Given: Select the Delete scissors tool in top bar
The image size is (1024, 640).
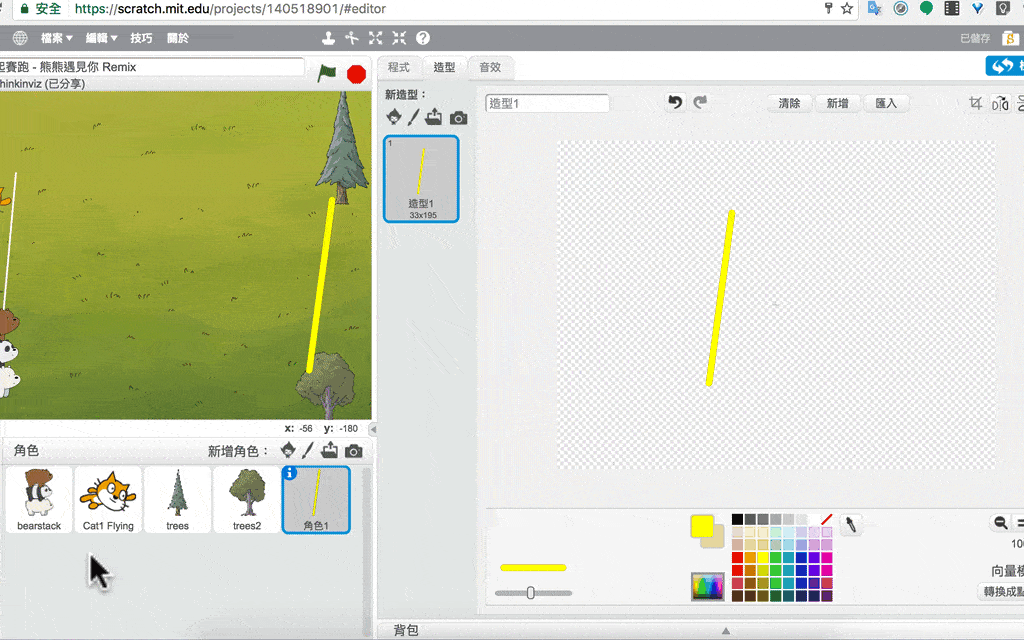Looking at the screenshot, I should pos(352,38).
